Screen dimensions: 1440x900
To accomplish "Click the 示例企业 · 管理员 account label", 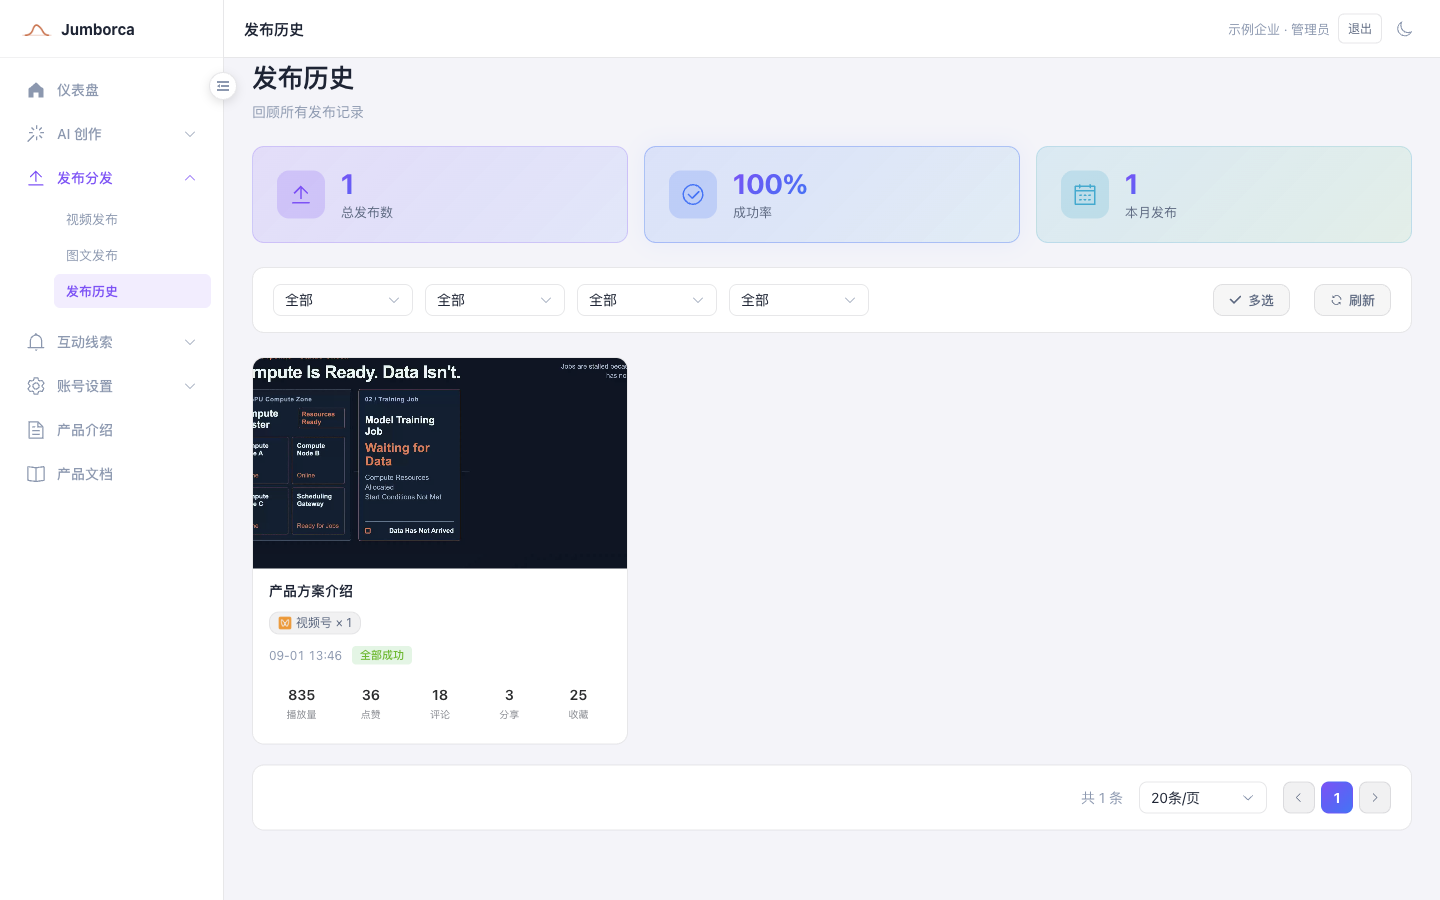I will coord(1278,30).
